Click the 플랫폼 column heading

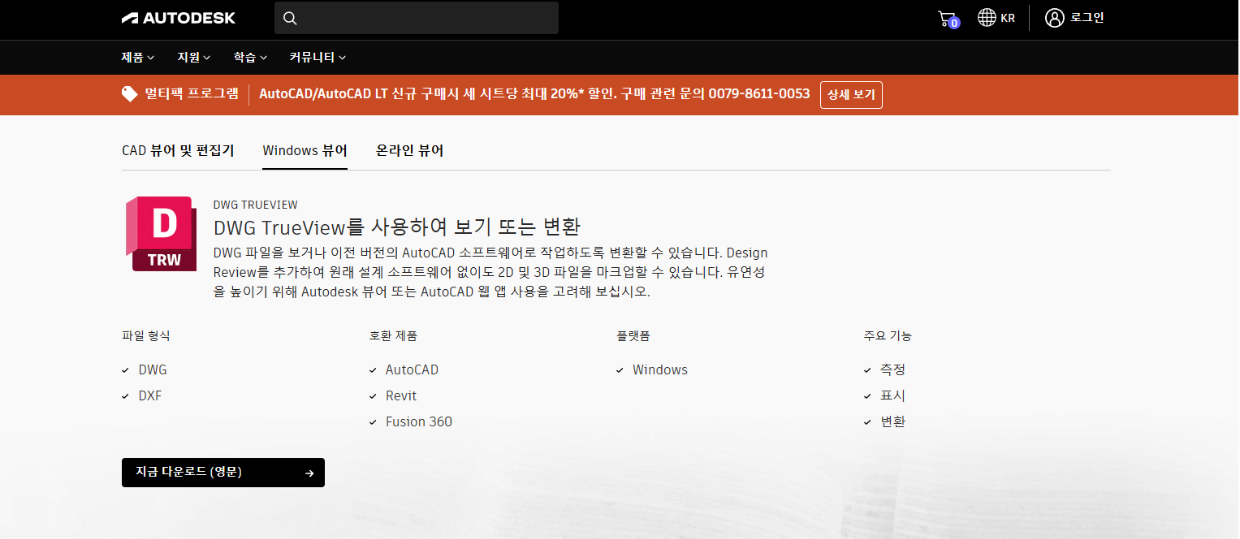pyautogui.click(x=634, y=336)
